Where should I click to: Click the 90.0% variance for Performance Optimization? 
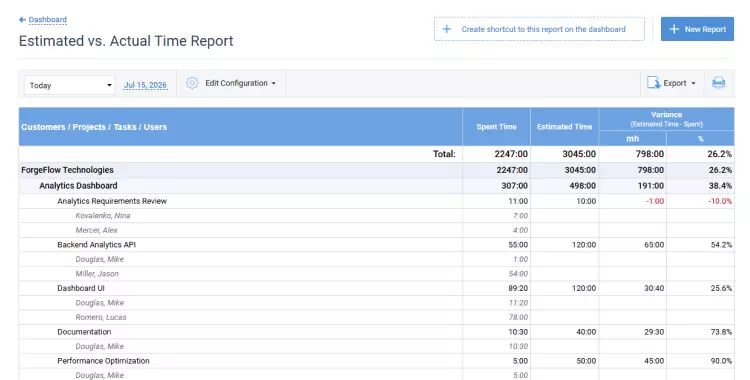click(x=721, y=361)
